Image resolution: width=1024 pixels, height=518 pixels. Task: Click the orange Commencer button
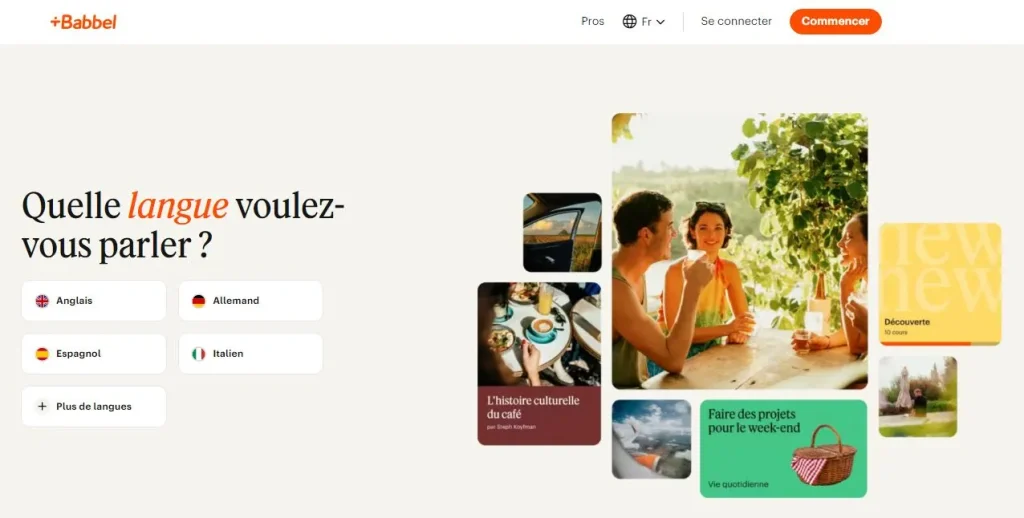click(x=835, y=22)
